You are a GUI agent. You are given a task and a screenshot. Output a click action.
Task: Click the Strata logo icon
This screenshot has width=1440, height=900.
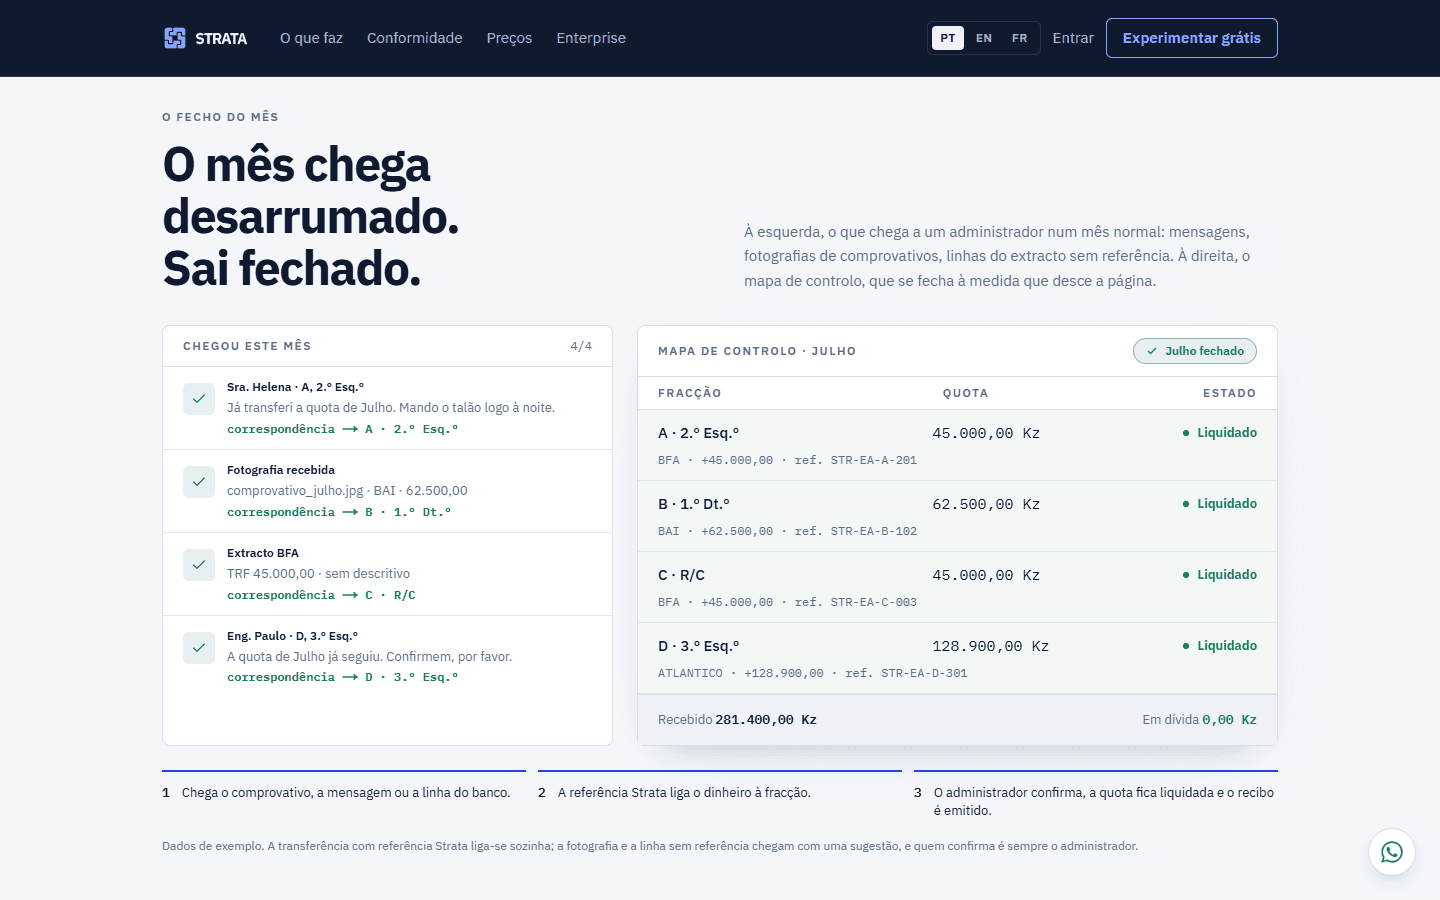point(175,38)
